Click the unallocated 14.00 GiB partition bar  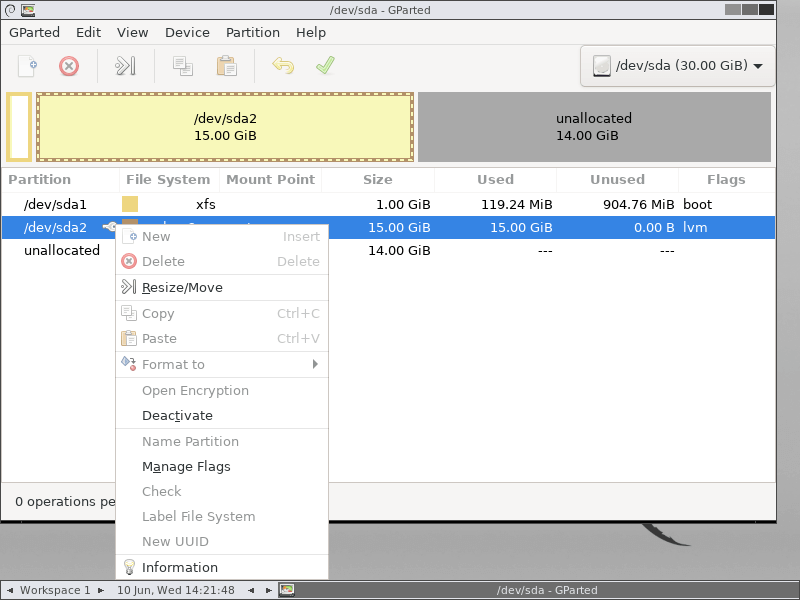point(594,127)
